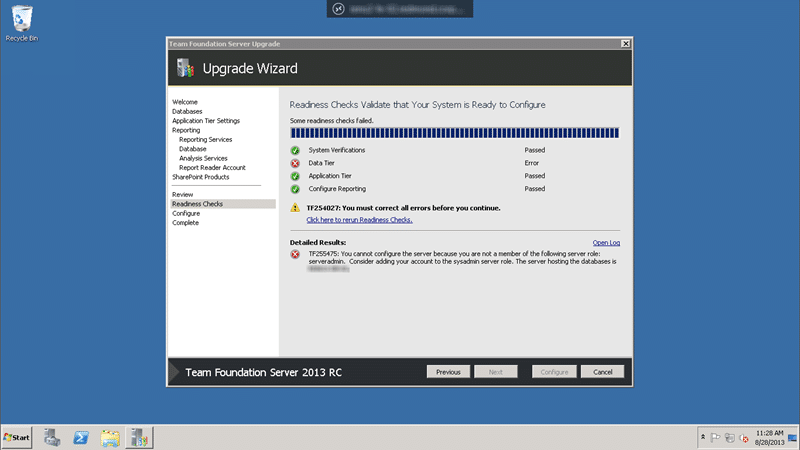This screenshot has height=450, width=800.
Task: Open the Action Center flag in the tray
Action: (x=715, y=438)
